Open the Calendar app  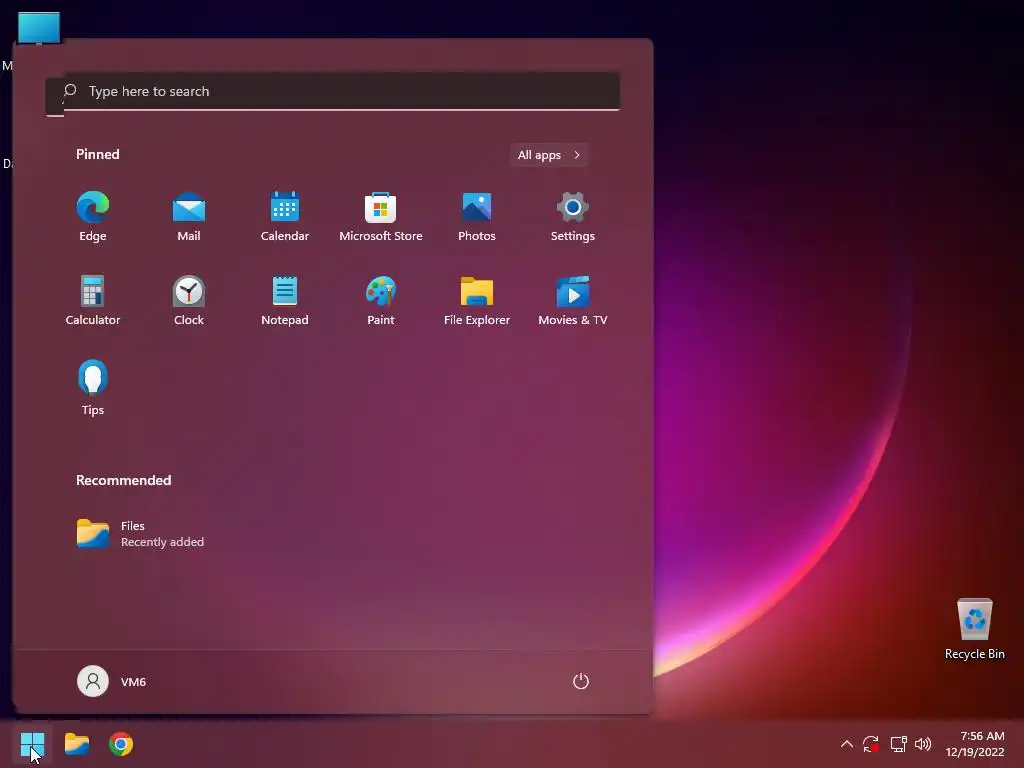(285, 217)
